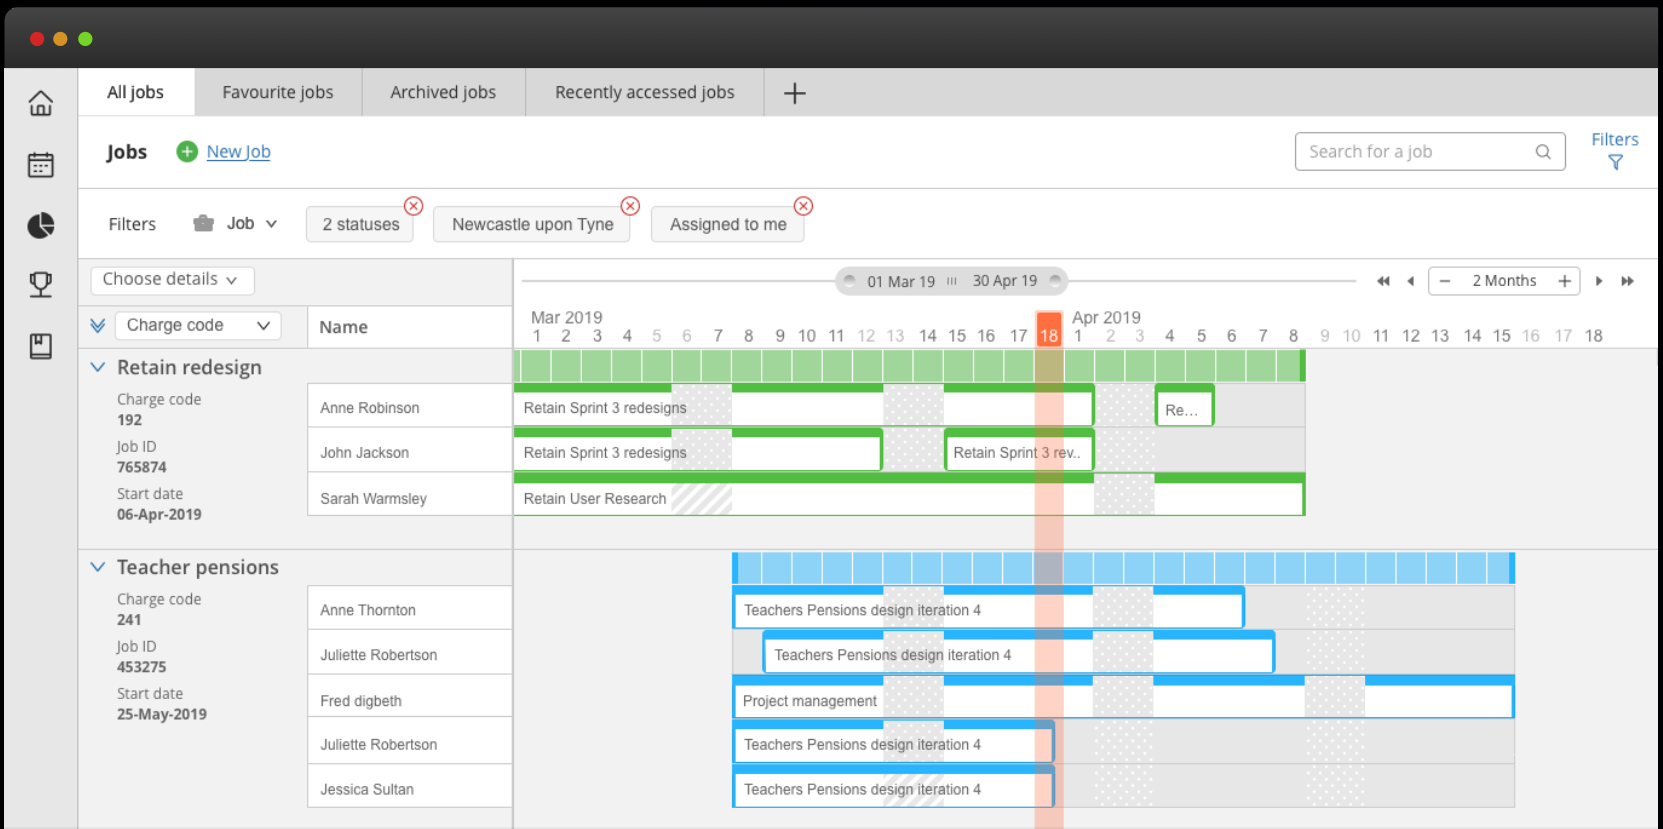Click the Newcastle upon Tyne filter button
This screenshot has width=1663, height=829.
tap(532, 225)
